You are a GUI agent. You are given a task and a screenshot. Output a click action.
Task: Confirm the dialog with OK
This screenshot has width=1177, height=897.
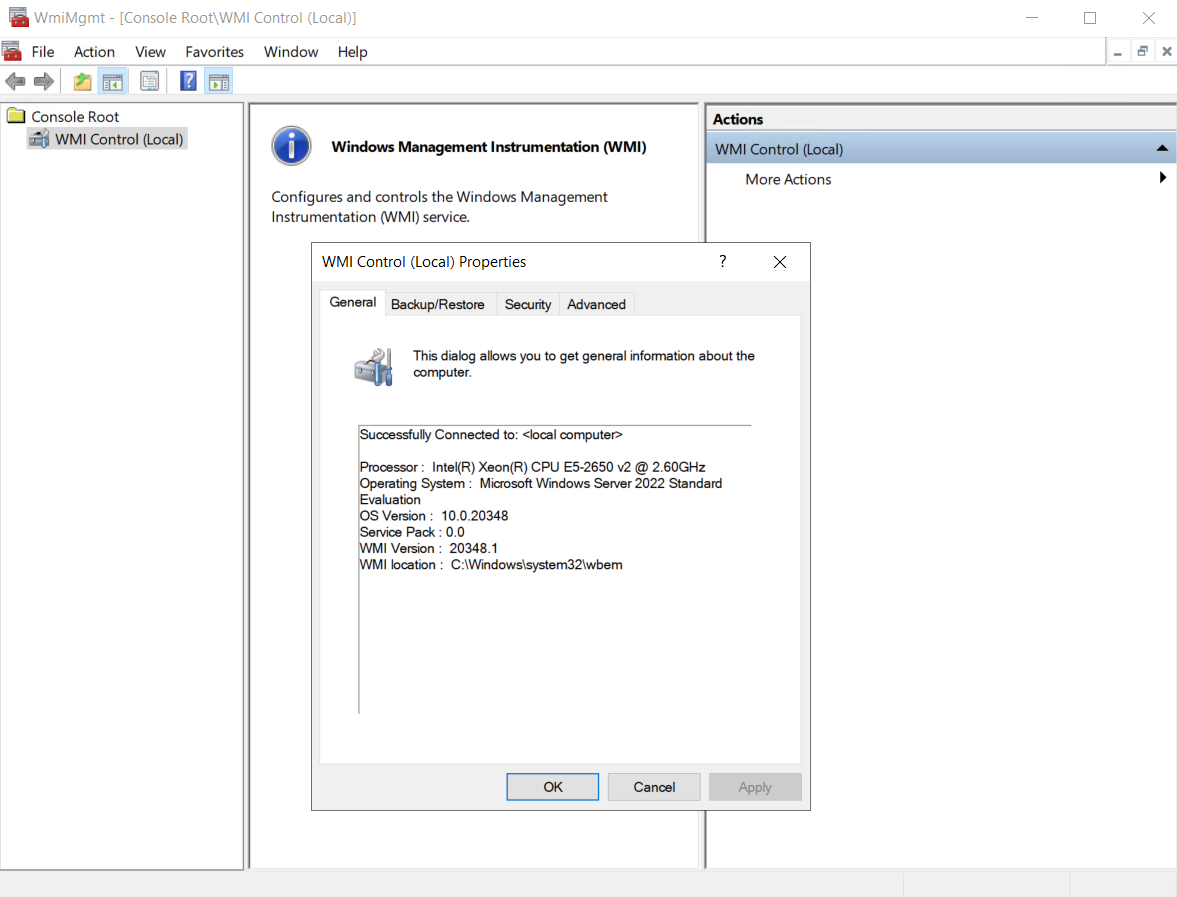coord(552,787)
